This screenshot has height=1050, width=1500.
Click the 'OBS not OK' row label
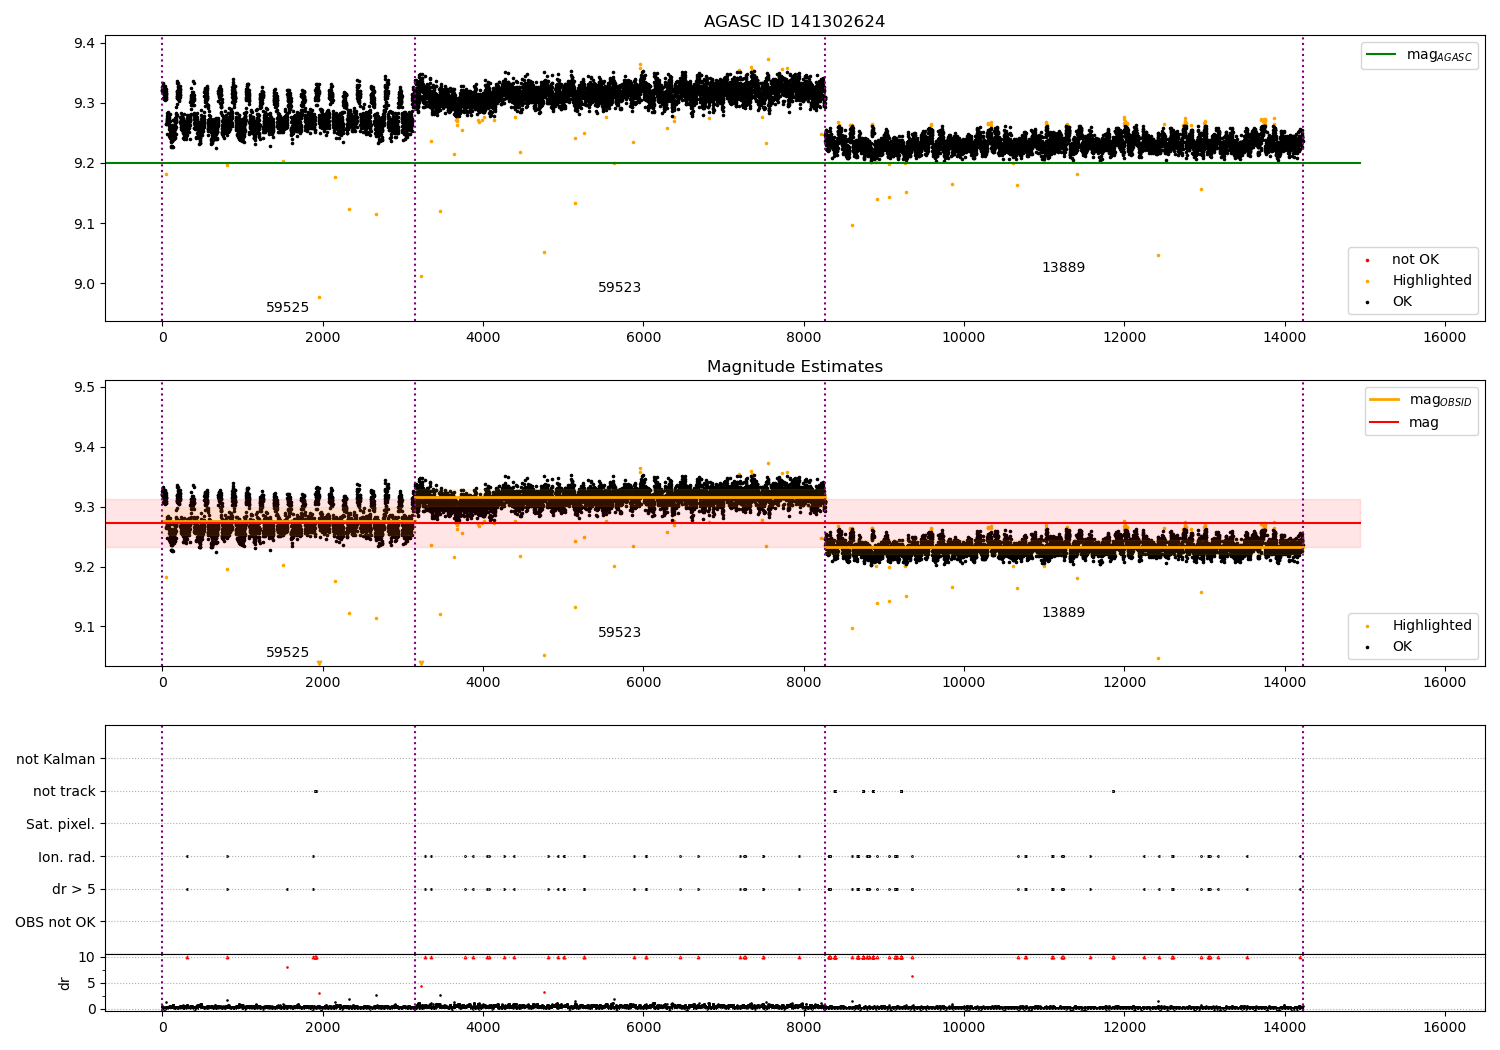[x=55, y=923]
